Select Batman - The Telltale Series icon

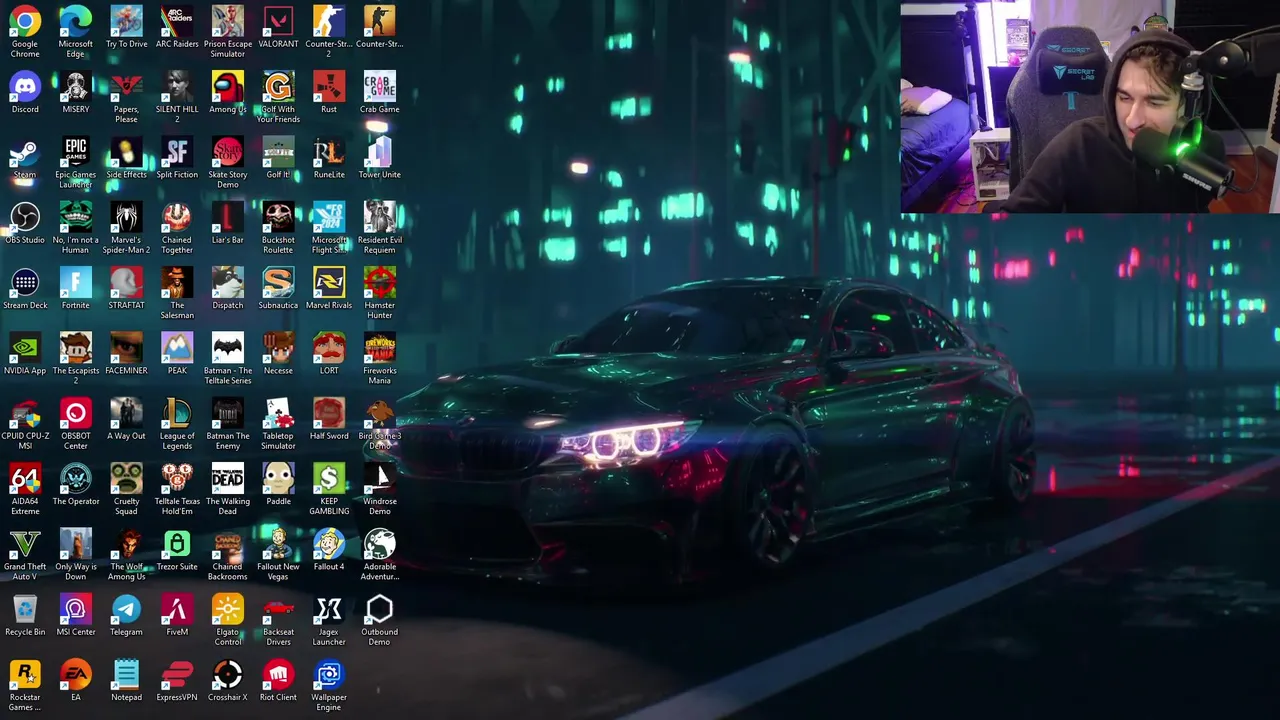(x=228, y=349)
